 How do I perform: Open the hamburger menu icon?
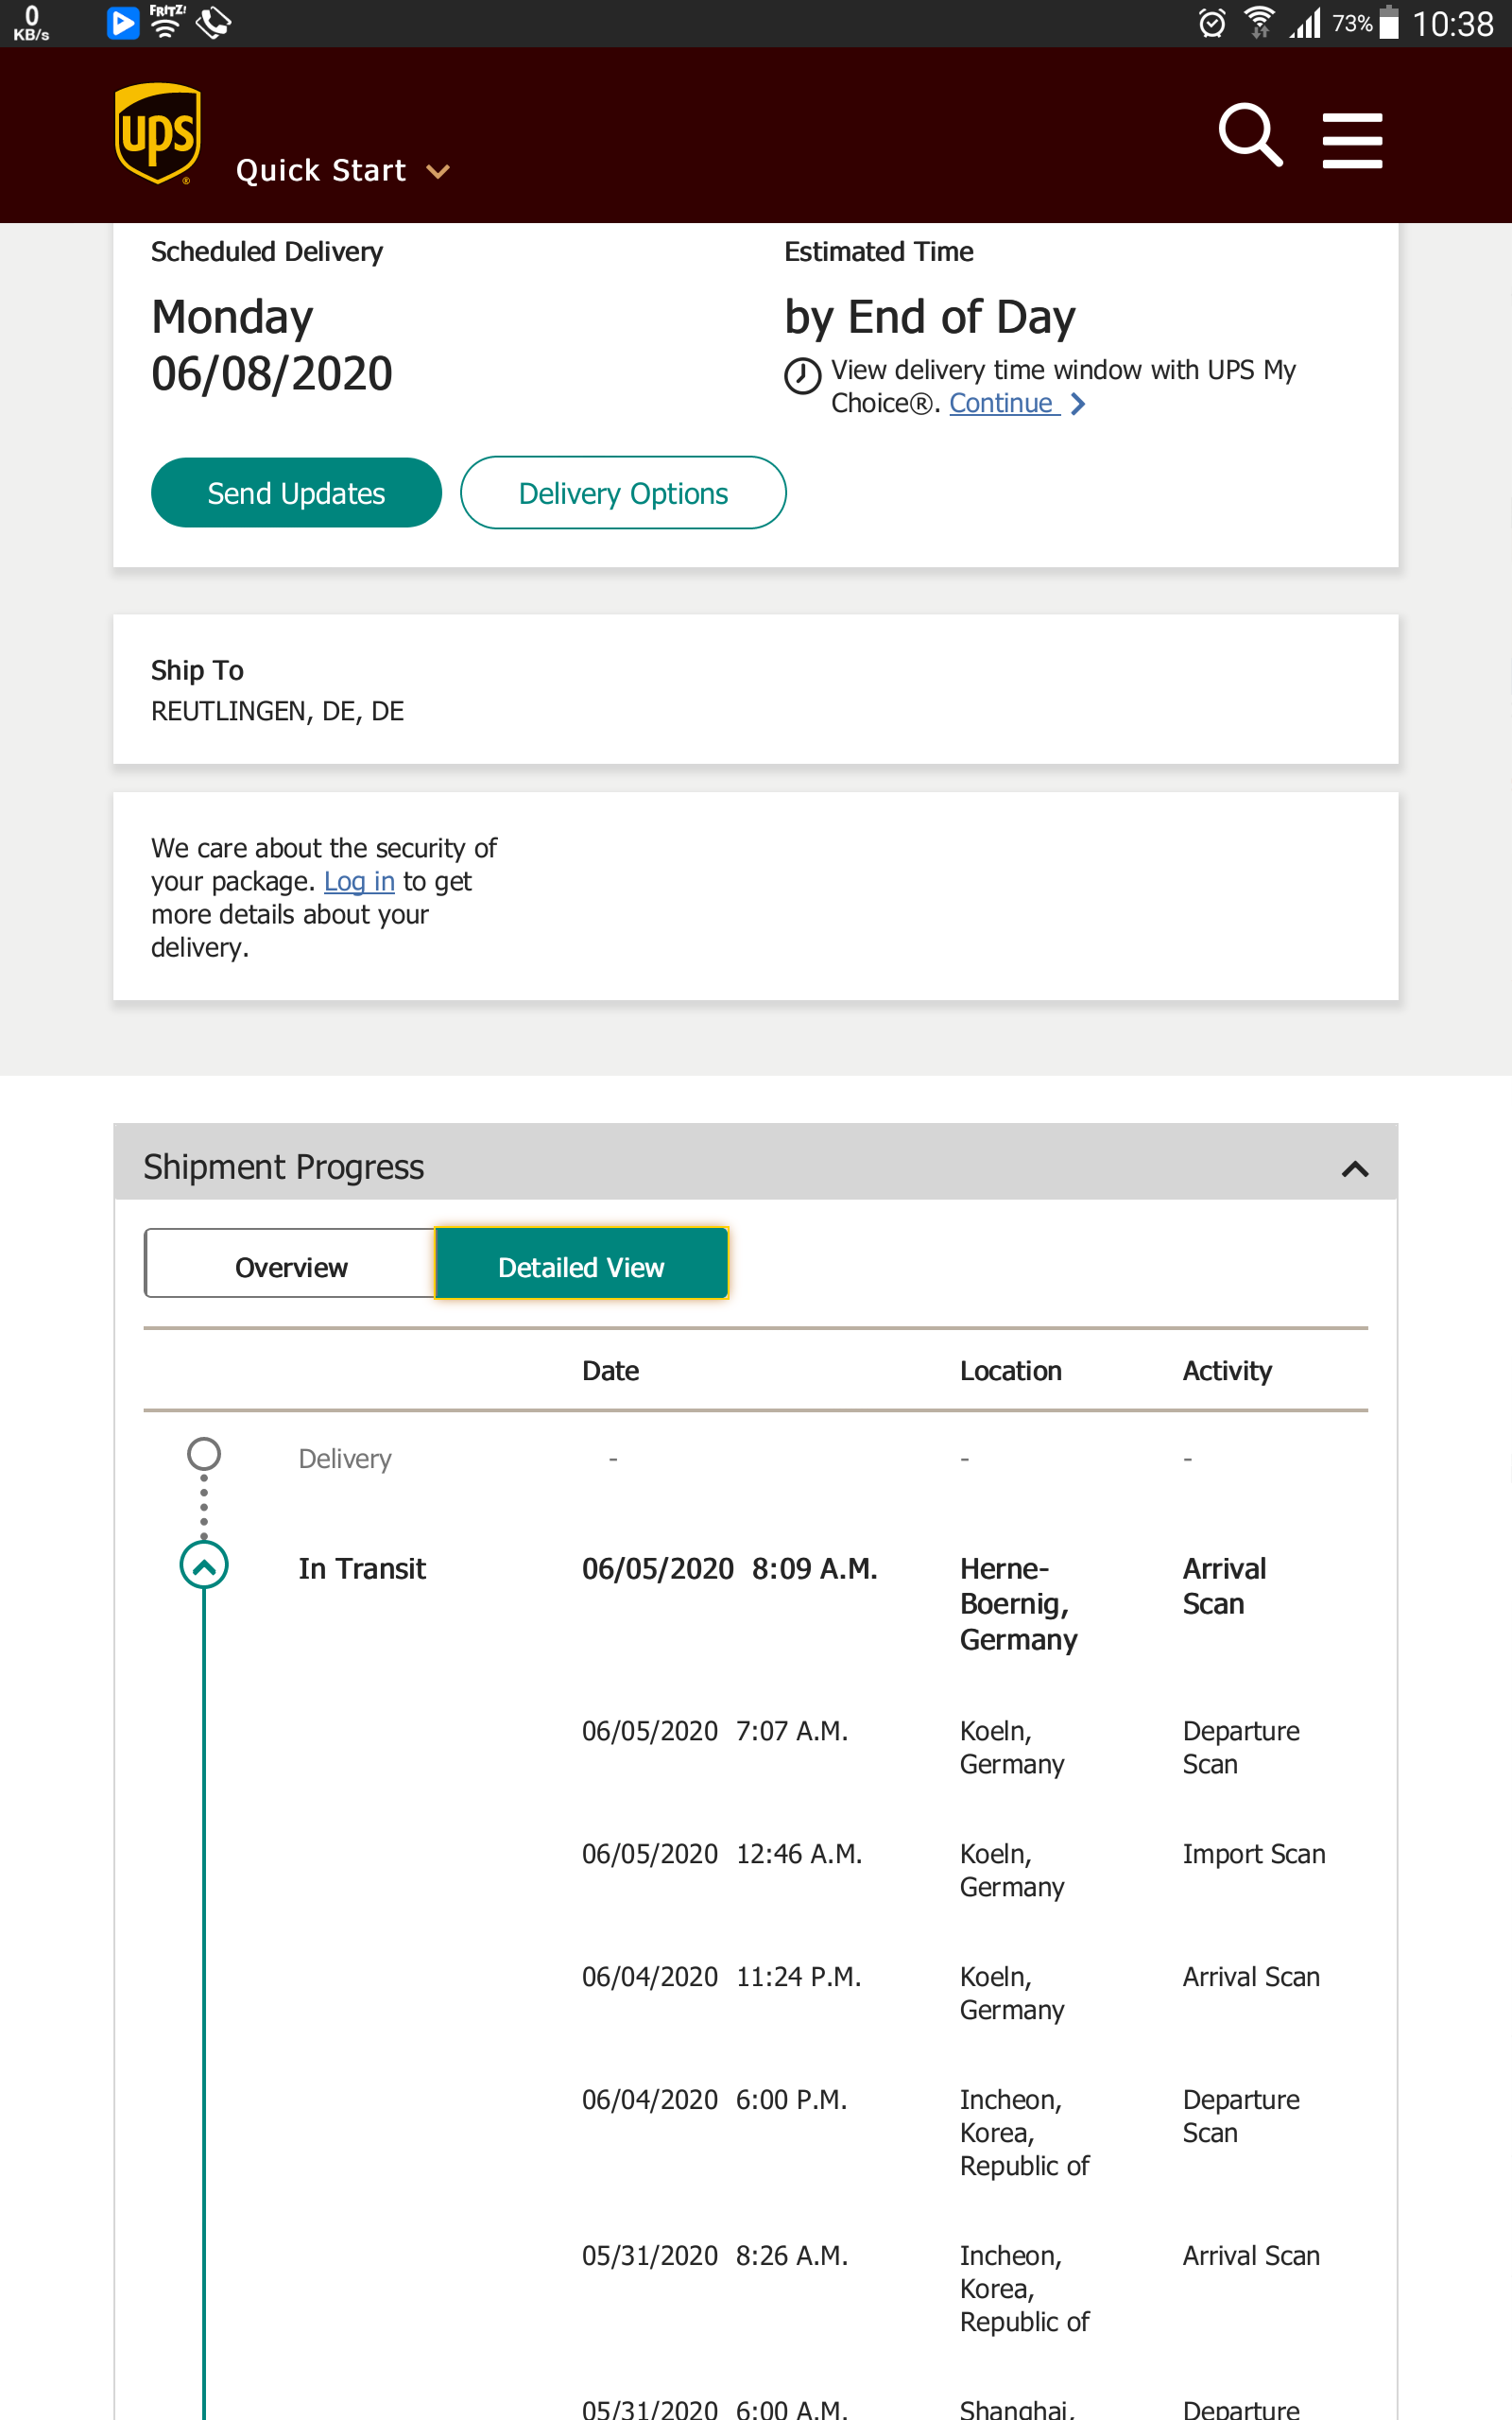(x=1352, y=140)
